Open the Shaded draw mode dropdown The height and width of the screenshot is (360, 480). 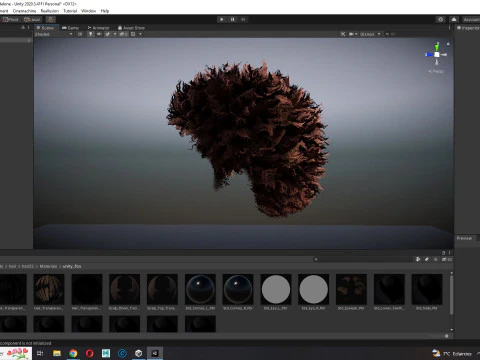[x=53, y=34]
